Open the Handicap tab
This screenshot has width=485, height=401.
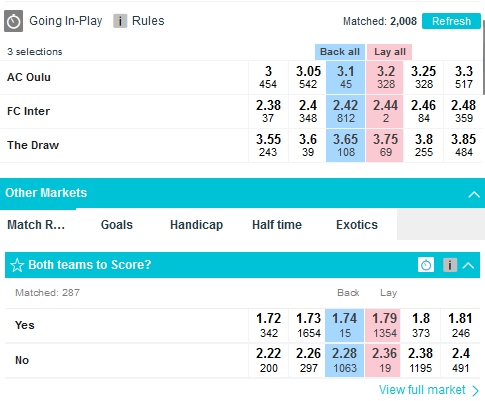(x=196, y=225)
